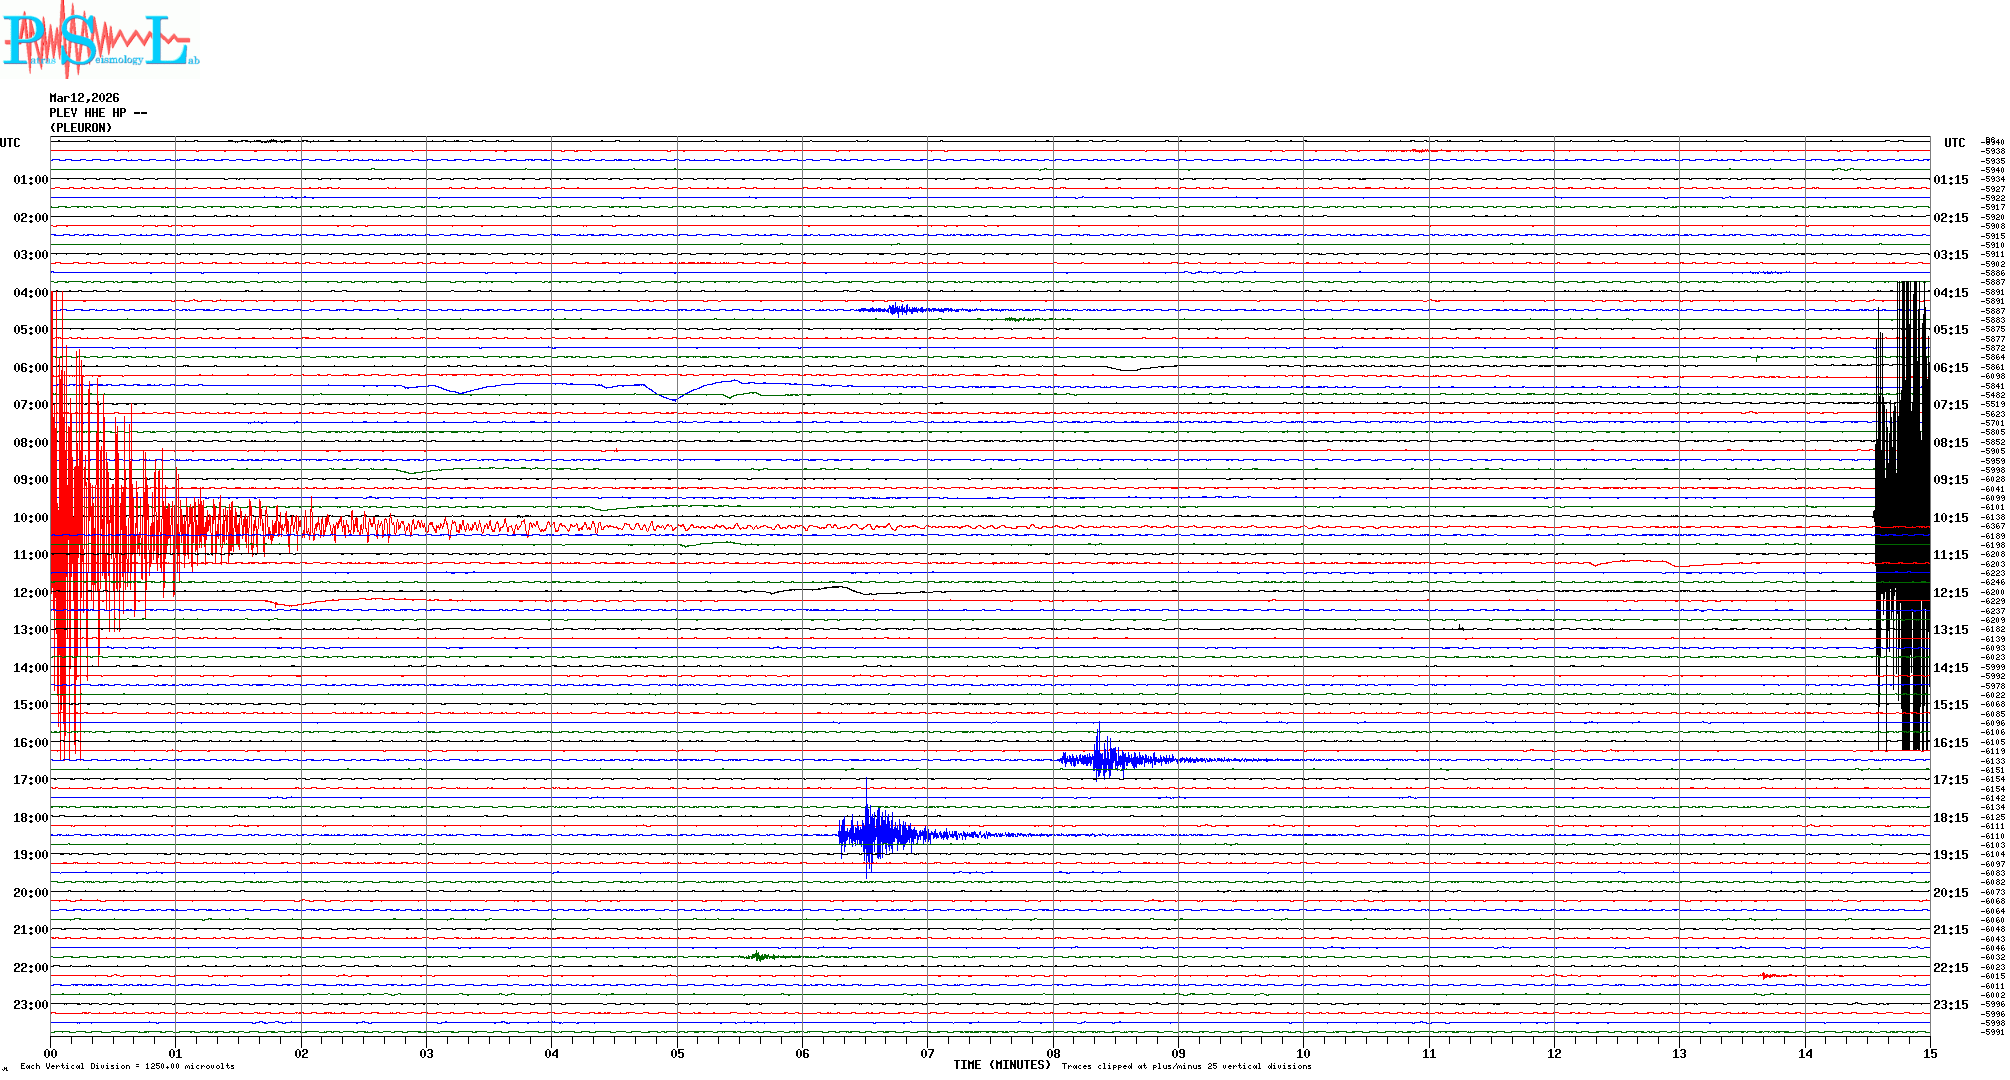Click the Mar12,2026 date label
Viewport: 2010px width, 1080px height.
point(84,98)
